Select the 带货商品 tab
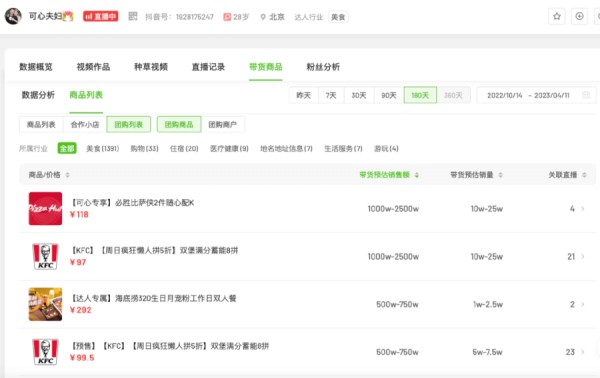This screenshot has width=600, height=378. [x=266, y=67]
